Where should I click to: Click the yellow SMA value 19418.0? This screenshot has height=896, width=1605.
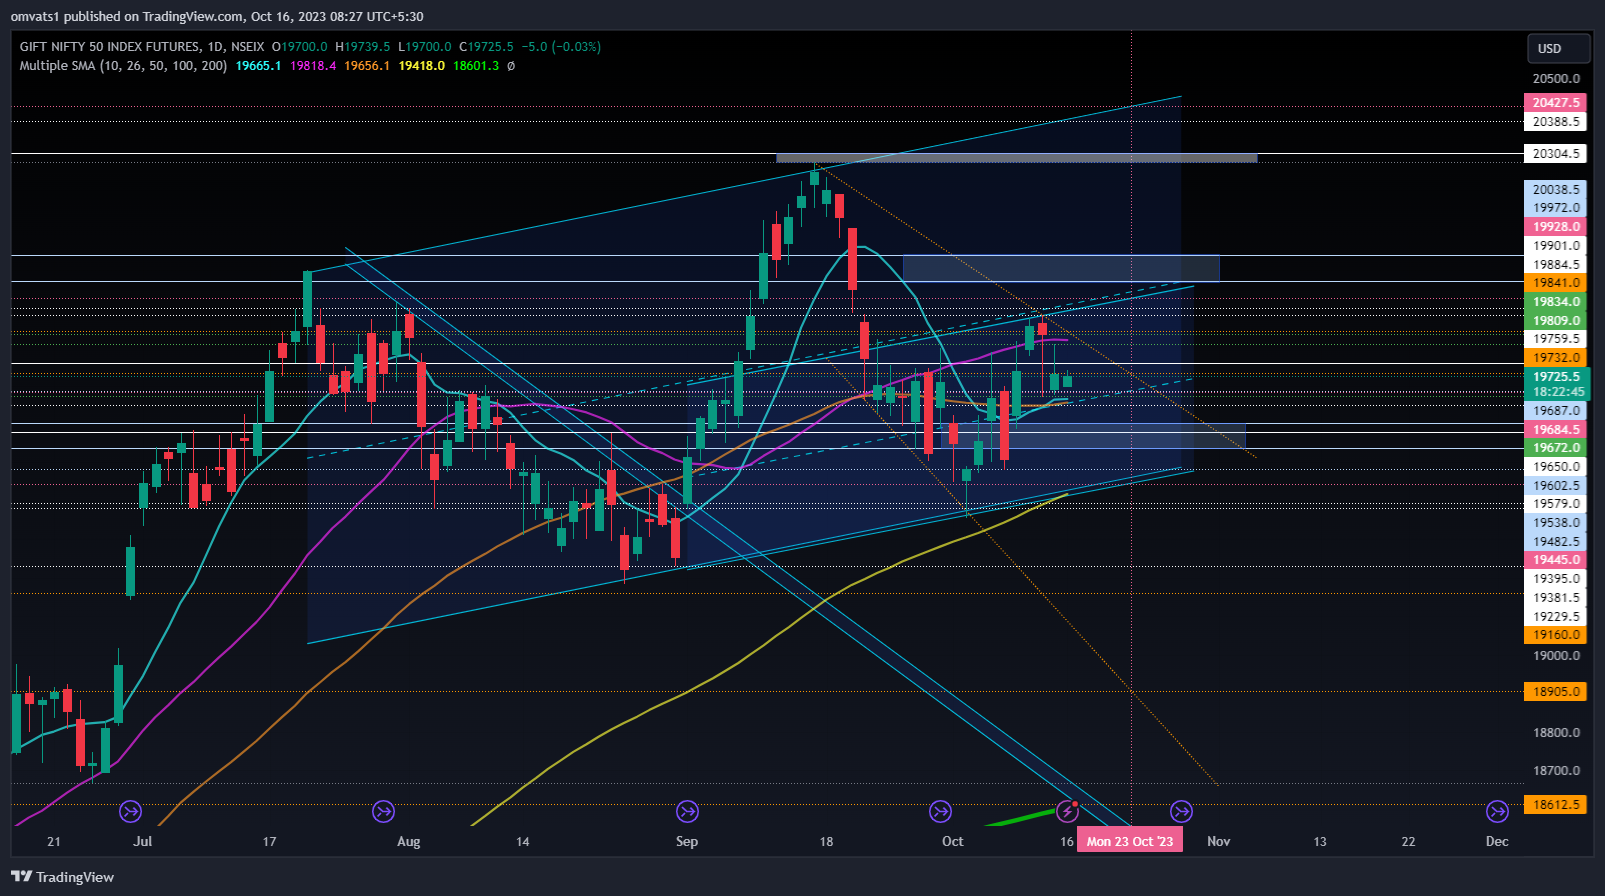tap(421, 66)
